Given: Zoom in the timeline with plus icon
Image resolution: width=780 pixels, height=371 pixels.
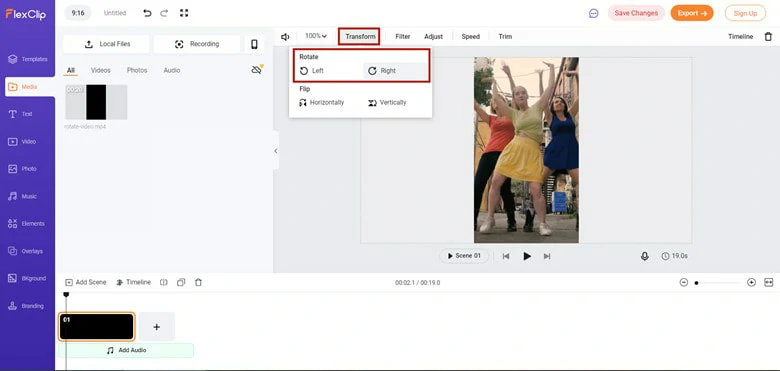Looking at the screenshot, I should point(752,282).
